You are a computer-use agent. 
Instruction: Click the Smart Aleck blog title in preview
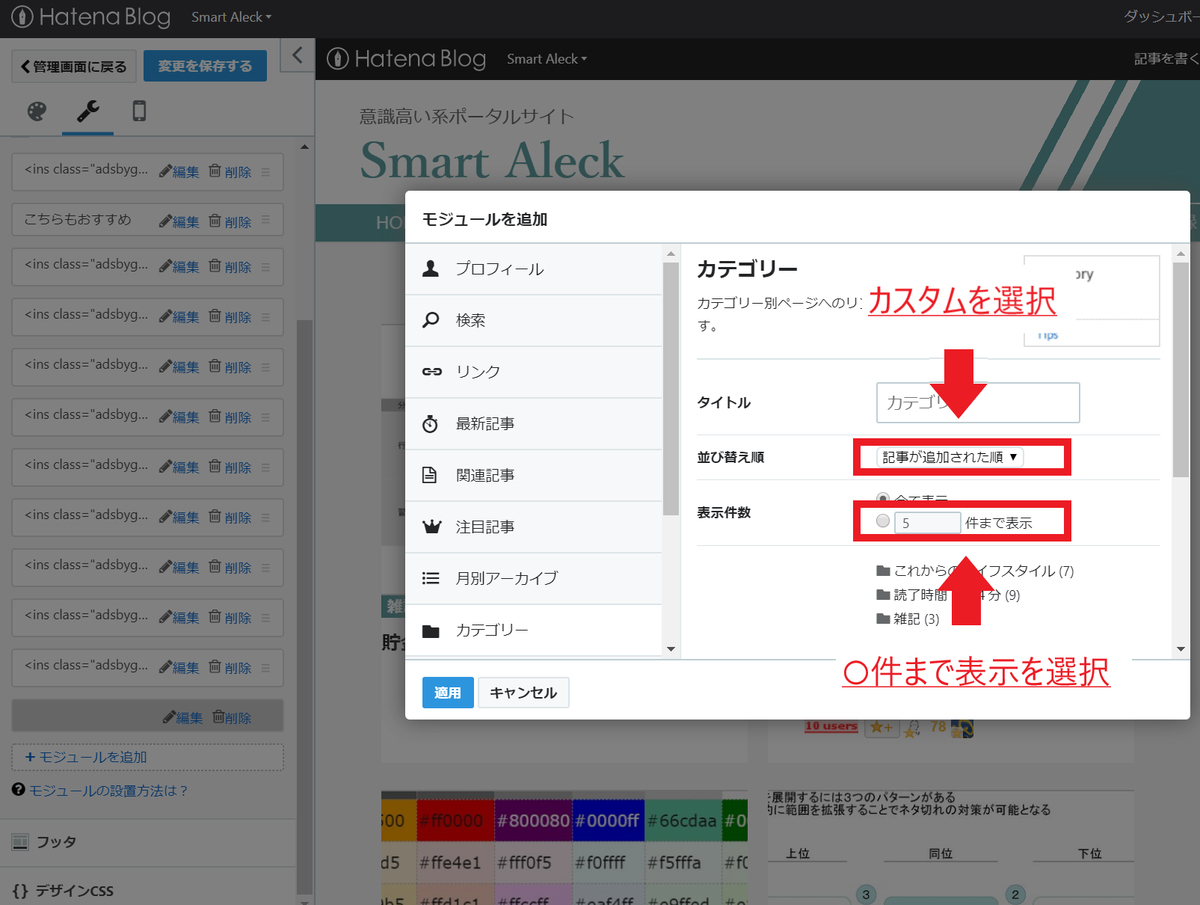pyautogui.click(x=492, y=161)
